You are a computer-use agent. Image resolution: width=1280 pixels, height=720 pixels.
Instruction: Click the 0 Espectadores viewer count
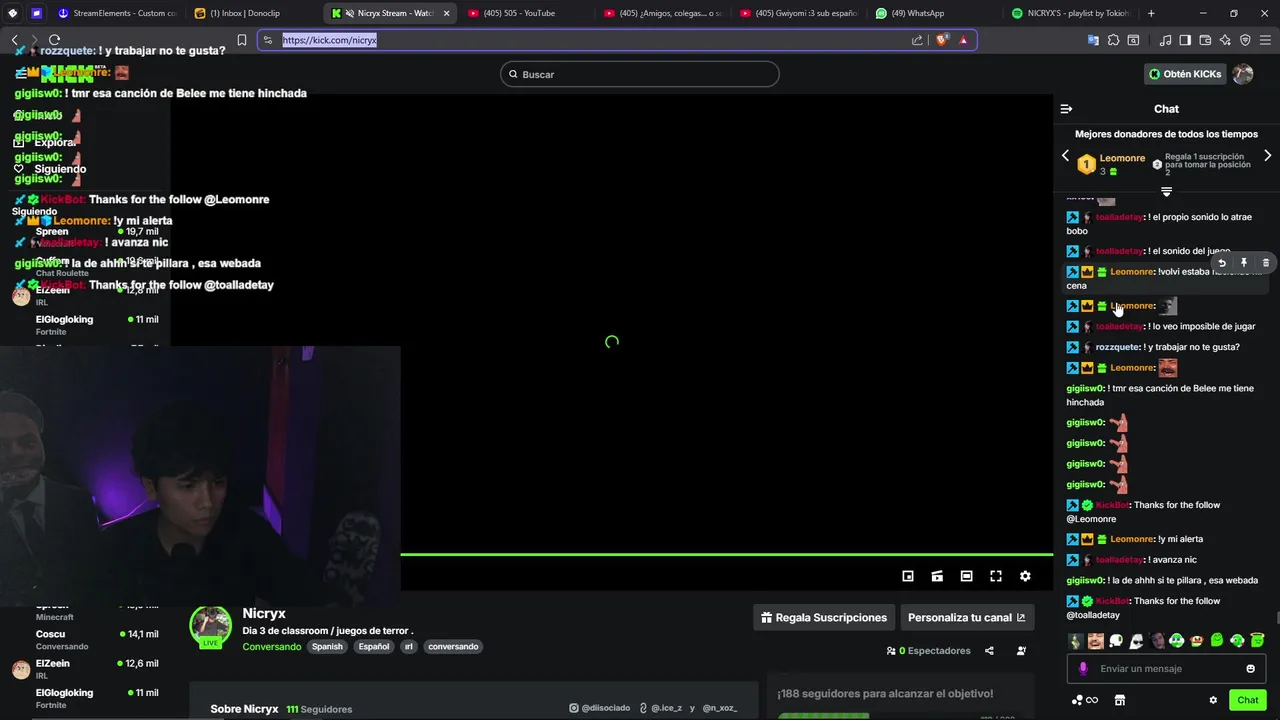[x=929, y=651]
